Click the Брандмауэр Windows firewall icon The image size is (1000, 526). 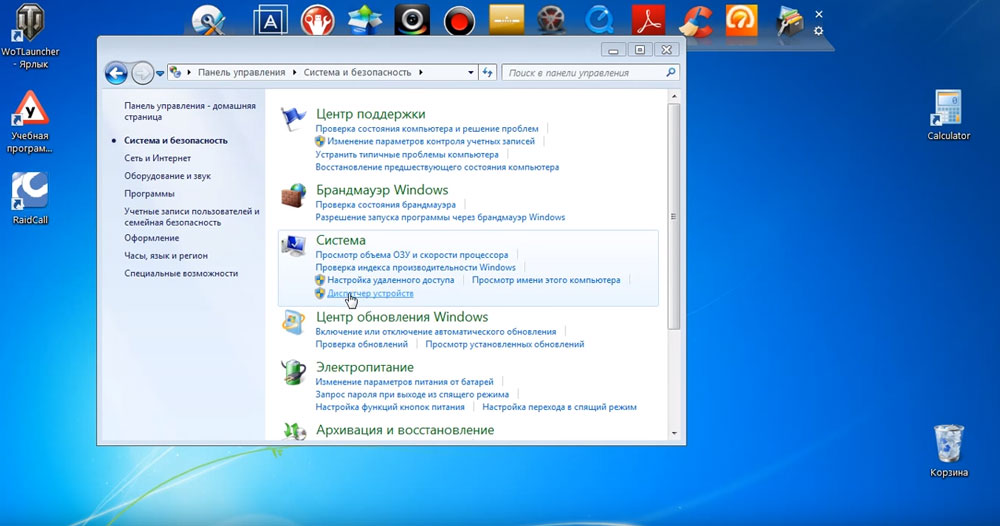[293, 195]
